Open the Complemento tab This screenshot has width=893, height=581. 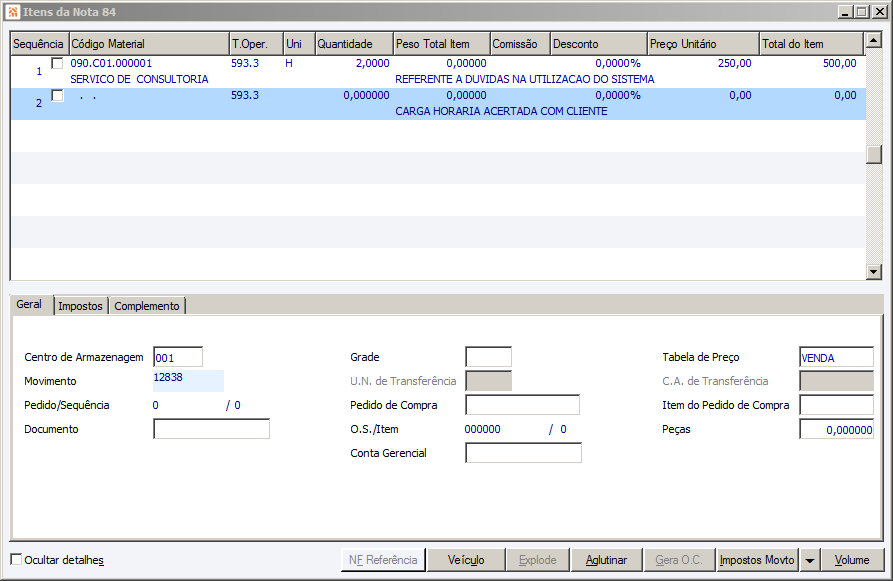click(x=147, y=306)
